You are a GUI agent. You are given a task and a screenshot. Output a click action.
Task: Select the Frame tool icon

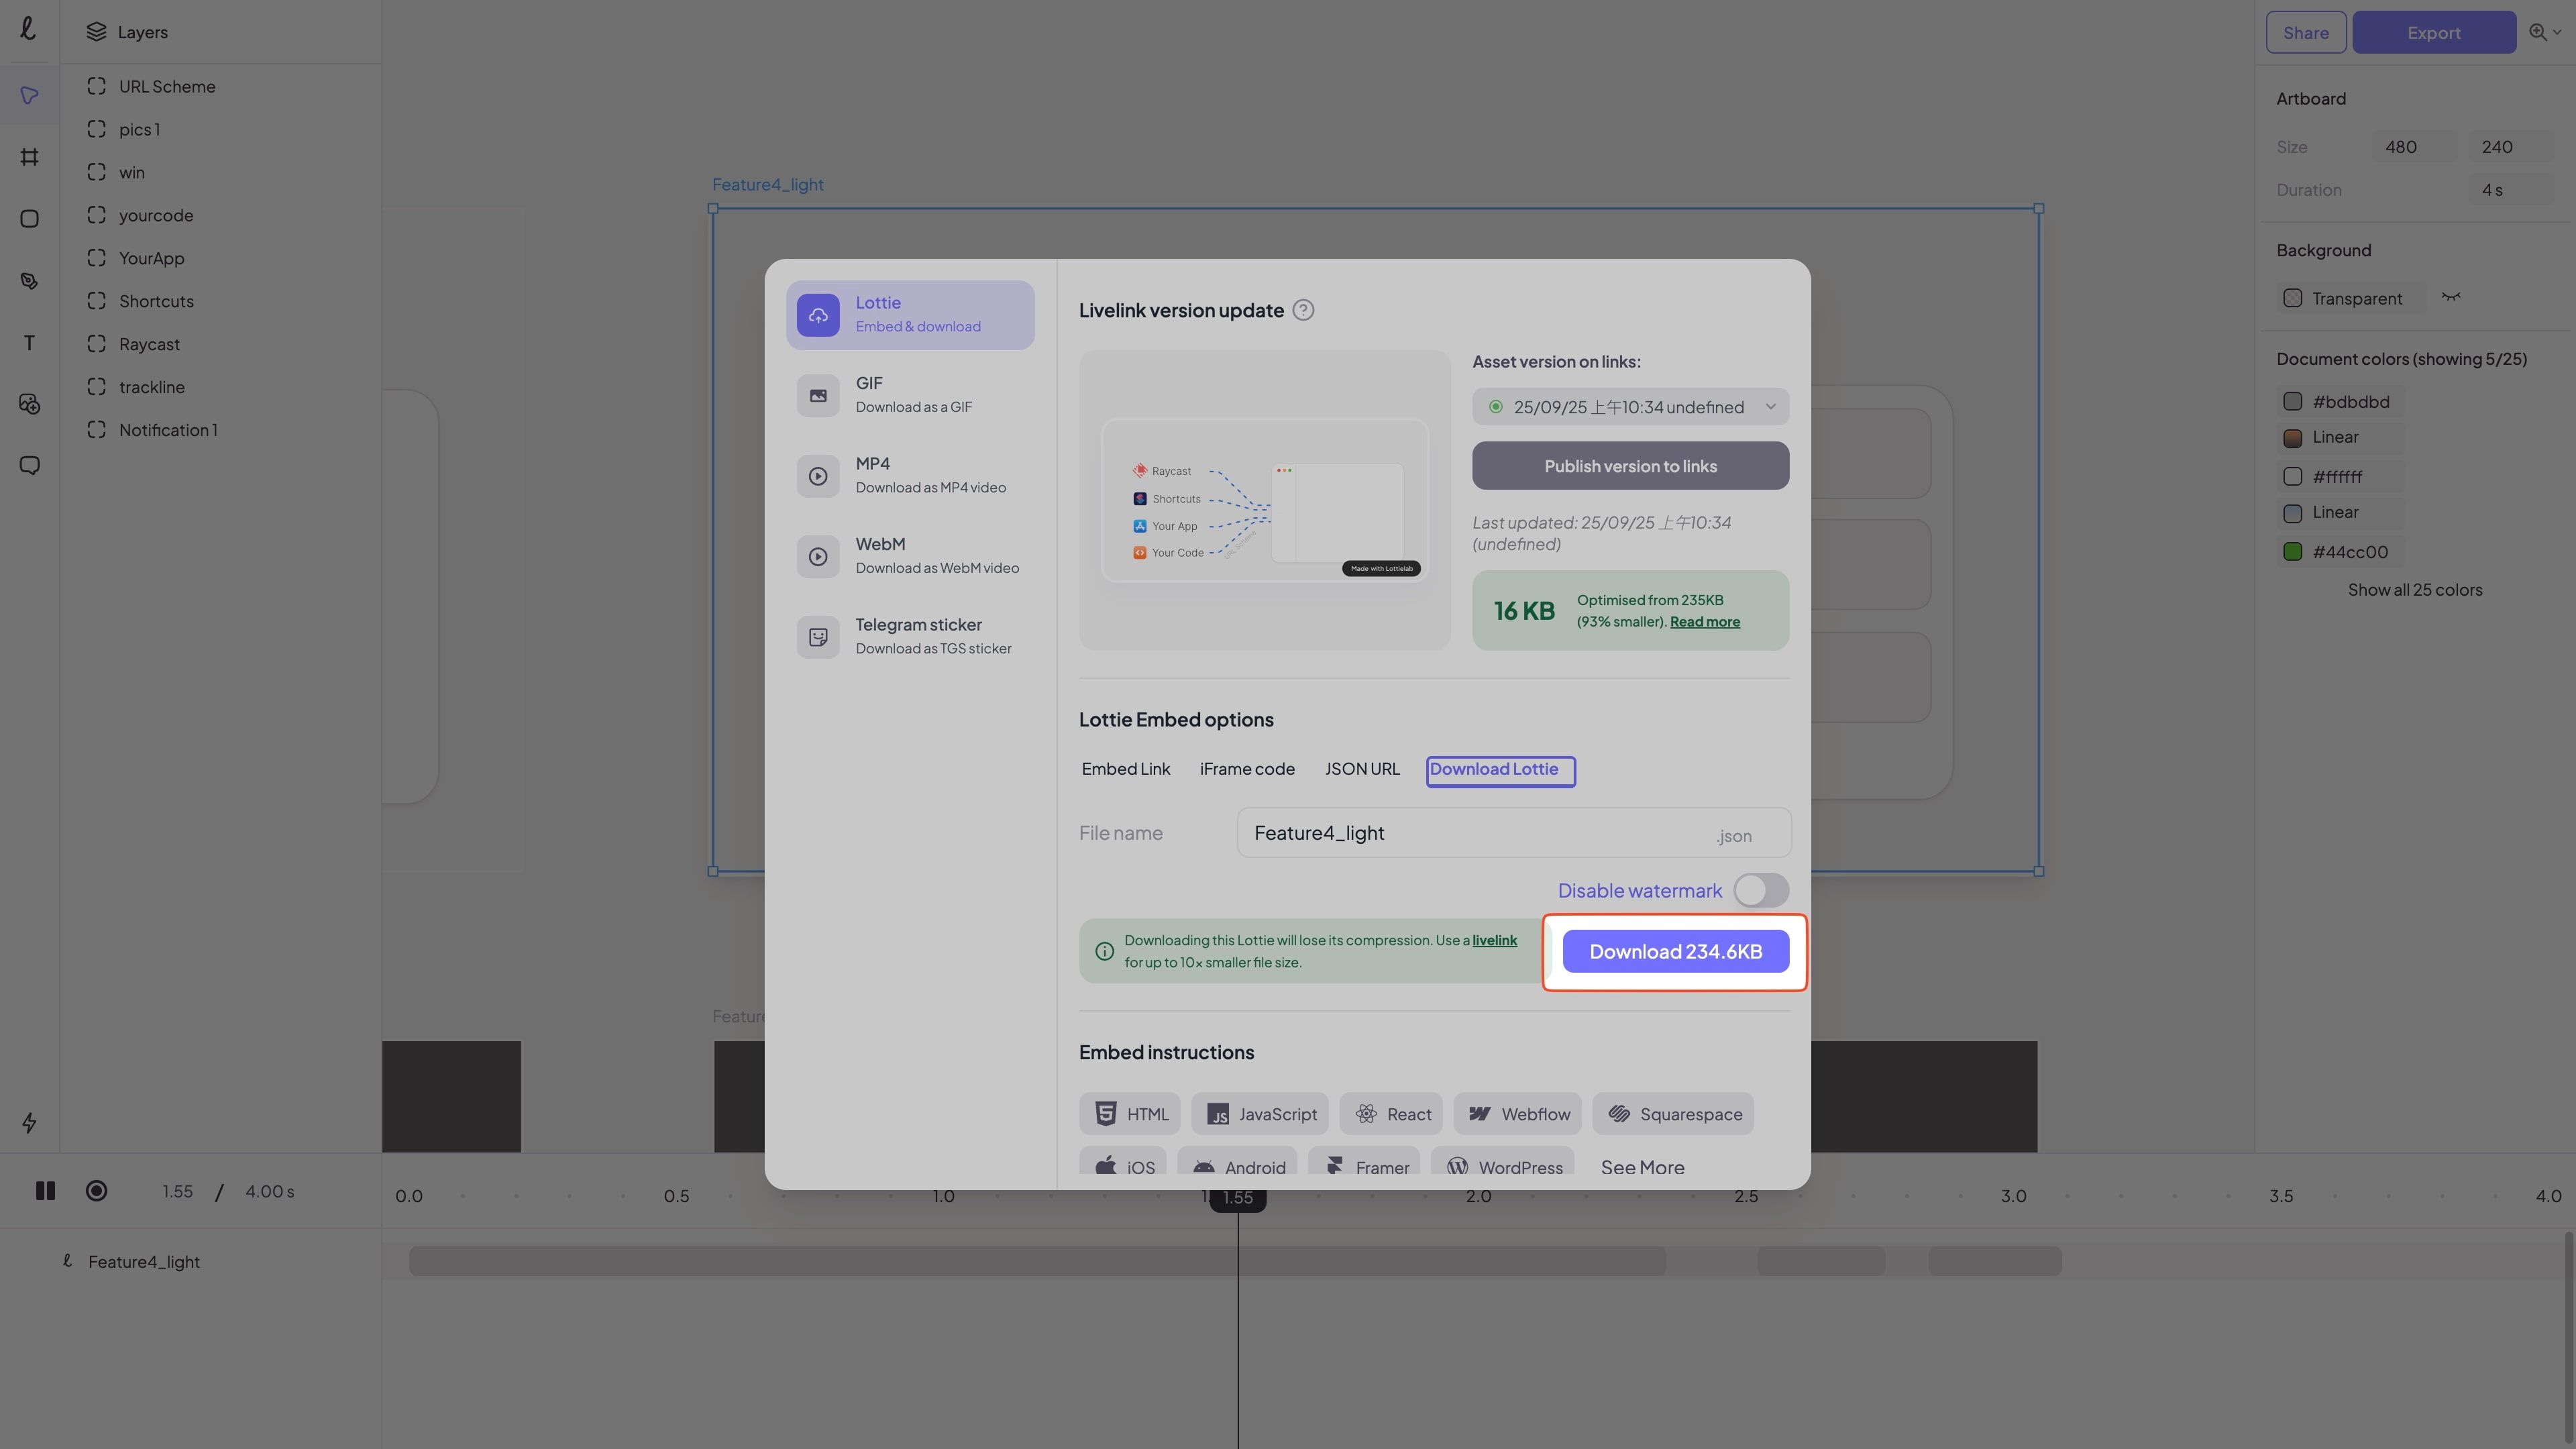pyautogui.click(x=29, y=157)
